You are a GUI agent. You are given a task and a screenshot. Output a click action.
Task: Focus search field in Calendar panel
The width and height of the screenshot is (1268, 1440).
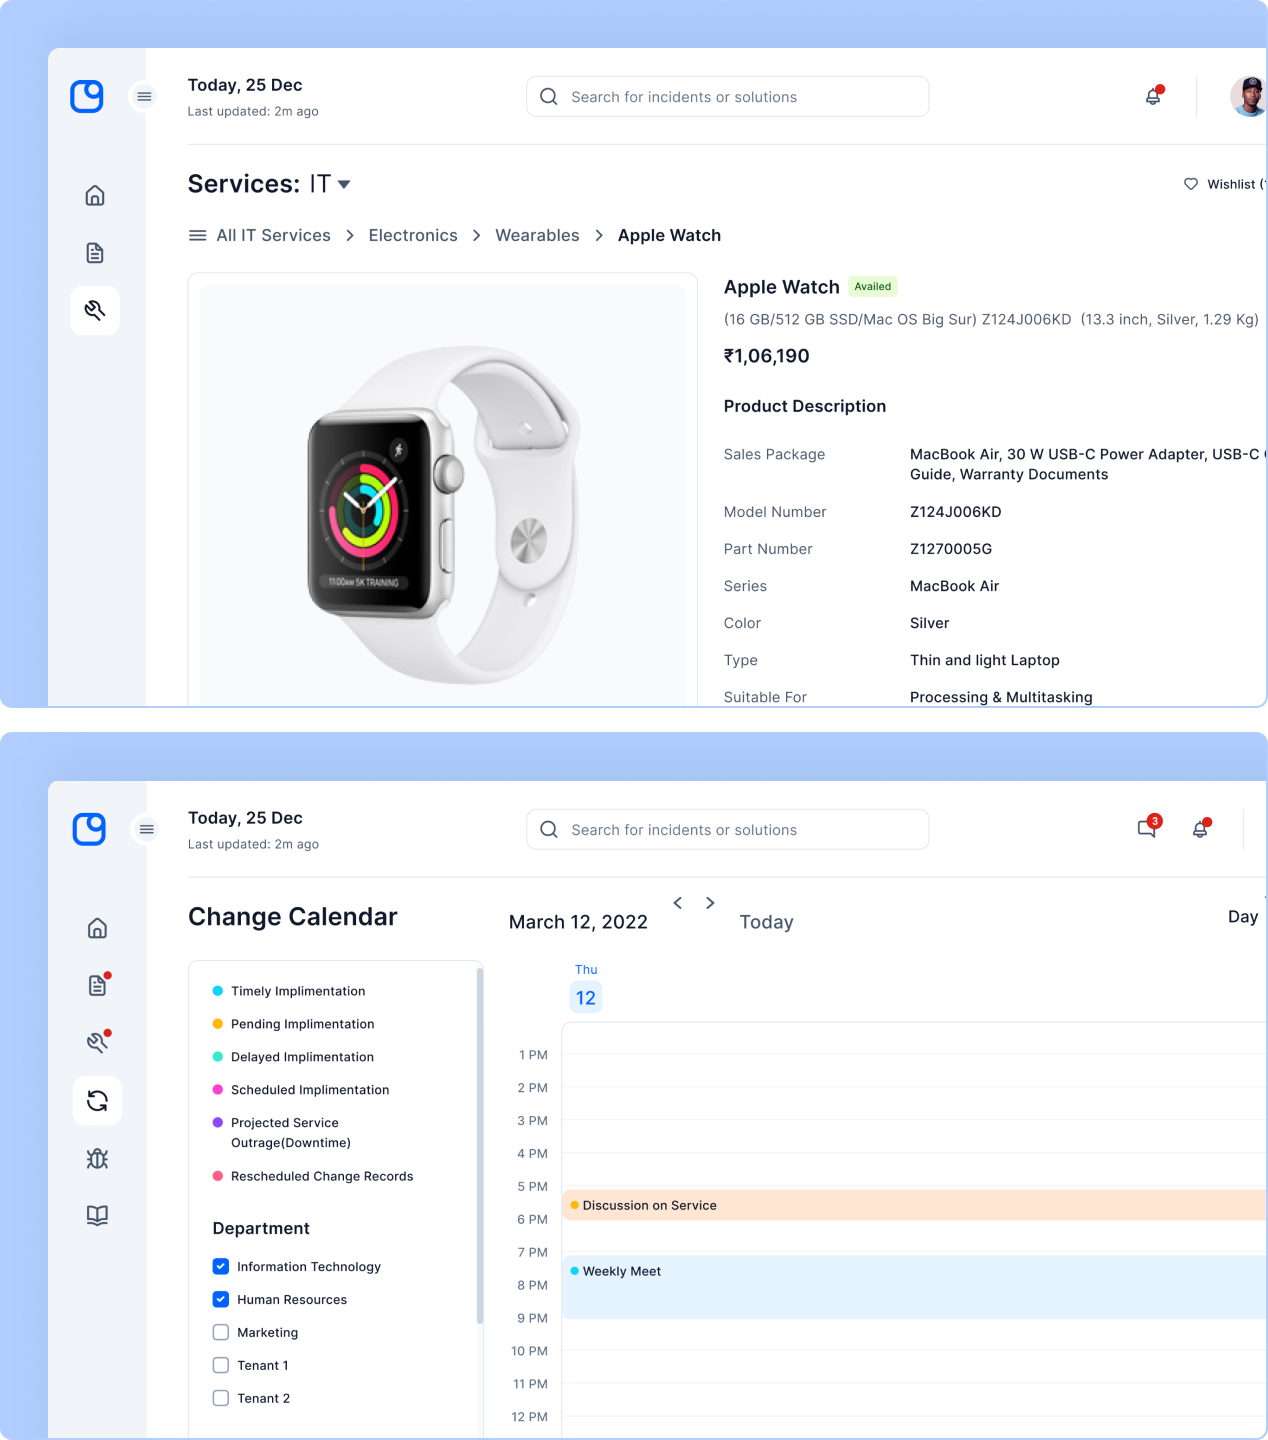coord(728,830)
